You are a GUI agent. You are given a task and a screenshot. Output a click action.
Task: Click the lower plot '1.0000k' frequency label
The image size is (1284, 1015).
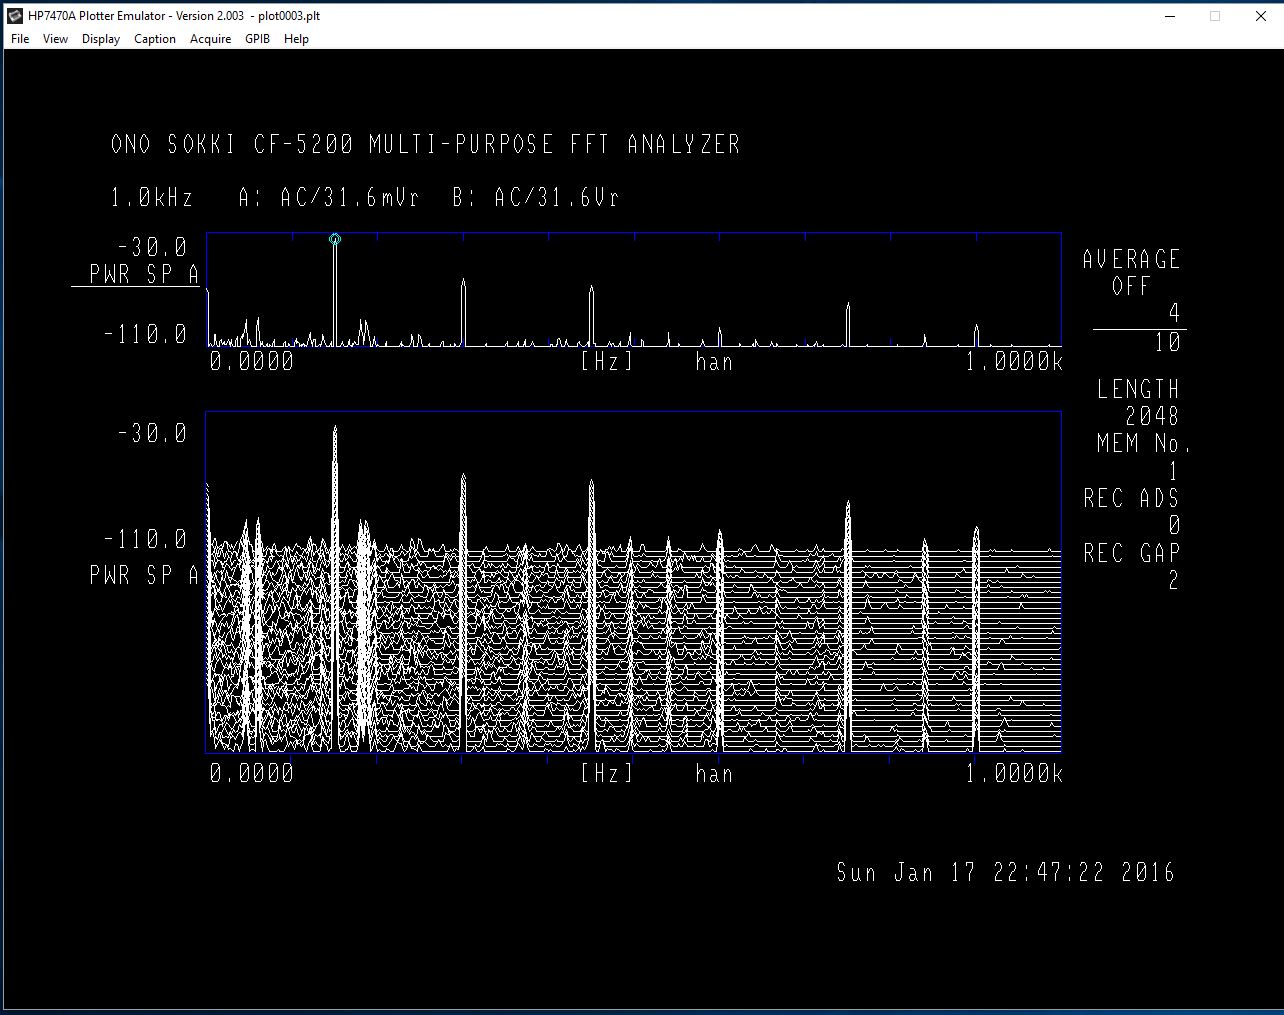click(1014, 774)
